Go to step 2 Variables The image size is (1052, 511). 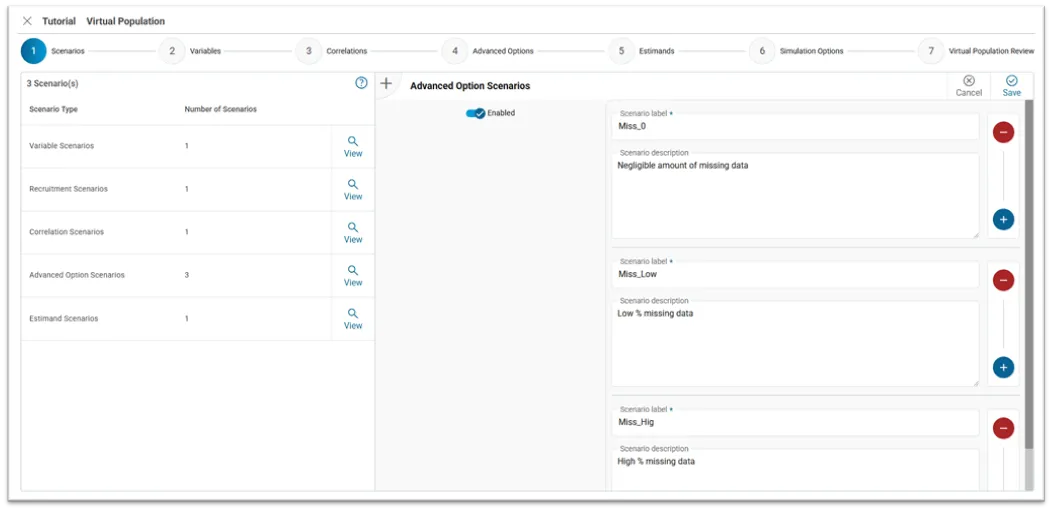pyautogui.click(x=172, y=51)
